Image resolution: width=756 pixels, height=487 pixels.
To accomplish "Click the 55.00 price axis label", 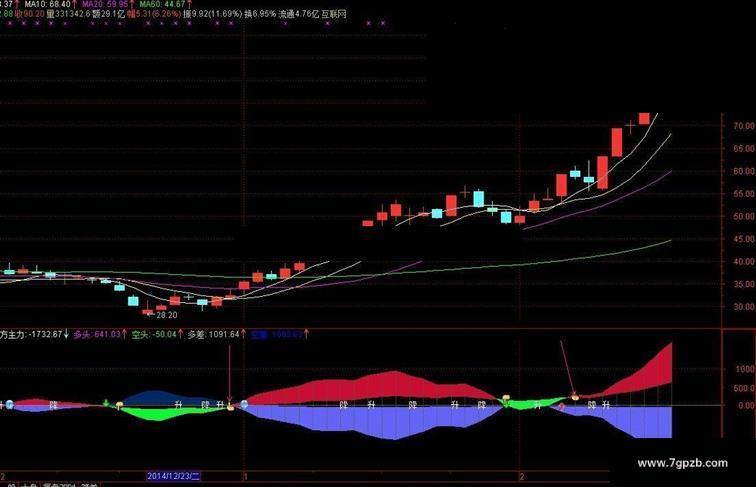I will tap(744, 194).
